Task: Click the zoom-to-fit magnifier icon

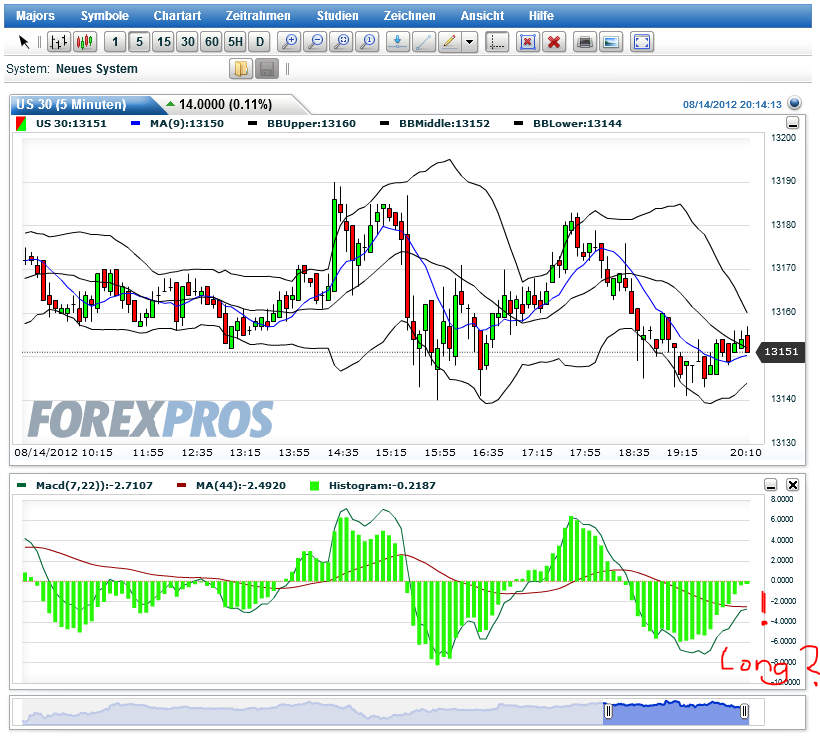Action: click(x=341, y=42)
